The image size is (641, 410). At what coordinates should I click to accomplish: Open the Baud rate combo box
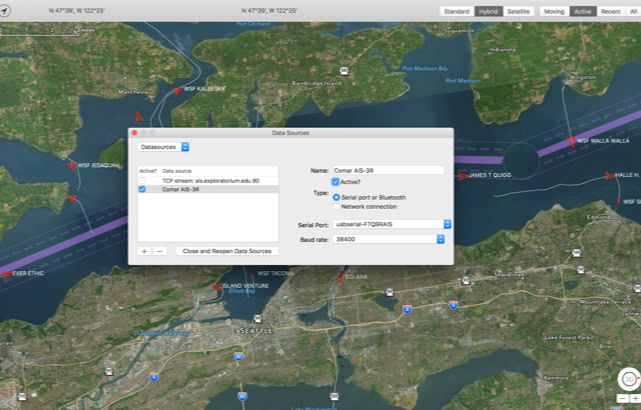click(440, 239)
